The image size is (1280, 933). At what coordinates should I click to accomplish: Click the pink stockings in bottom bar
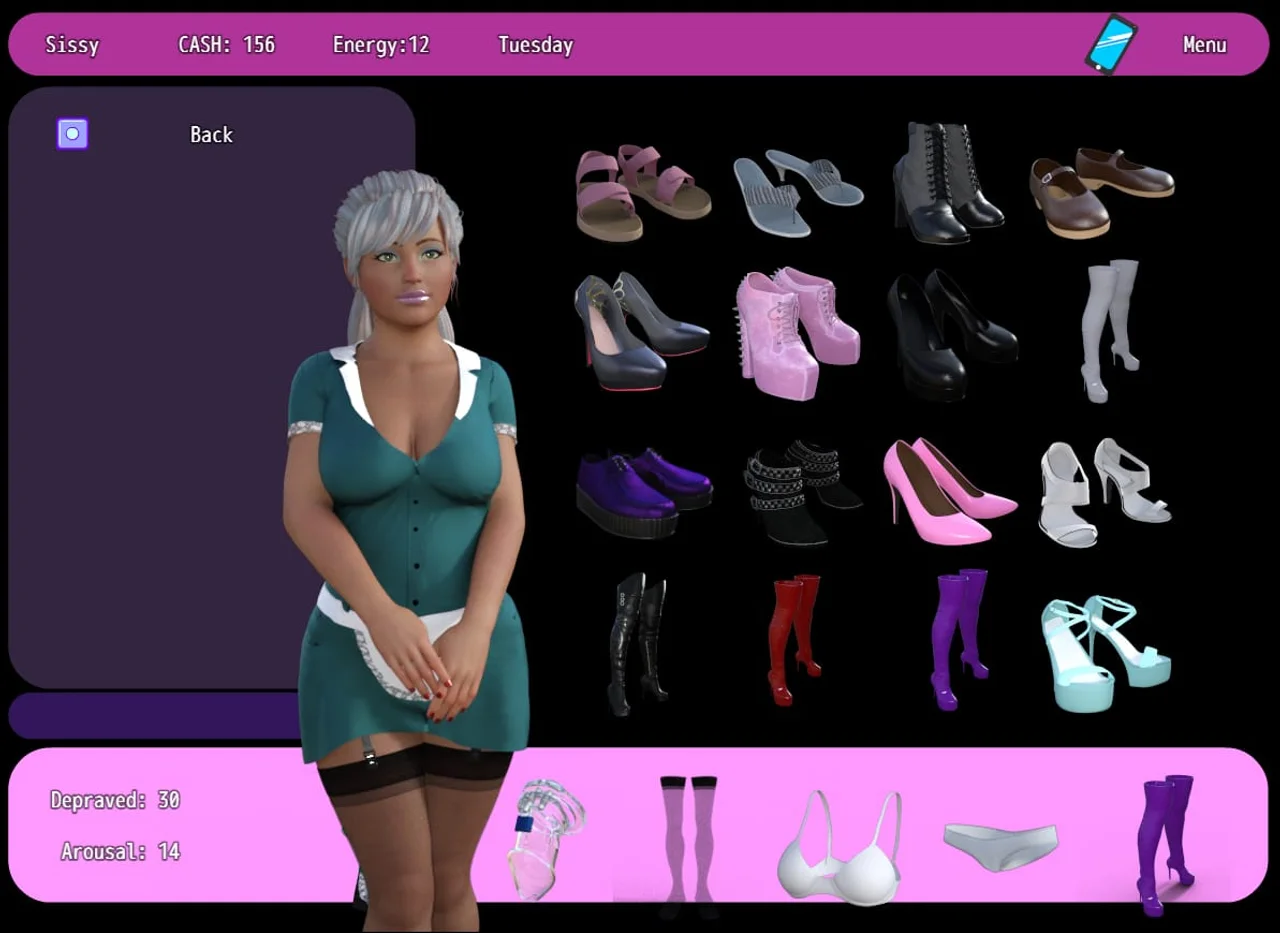[x=689, y=846]
